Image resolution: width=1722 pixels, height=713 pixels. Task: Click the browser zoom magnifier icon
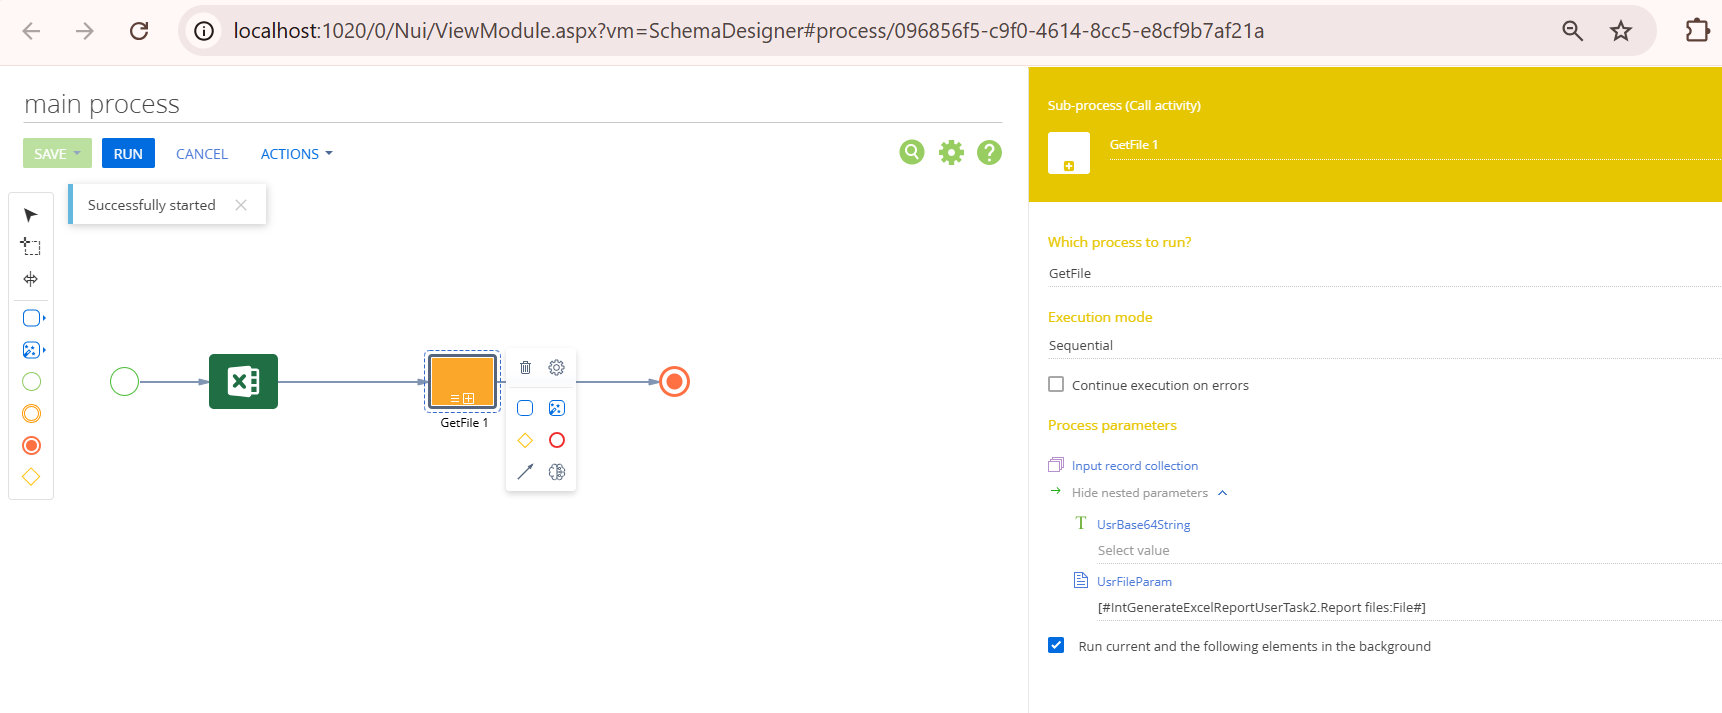click(1572, 31)
